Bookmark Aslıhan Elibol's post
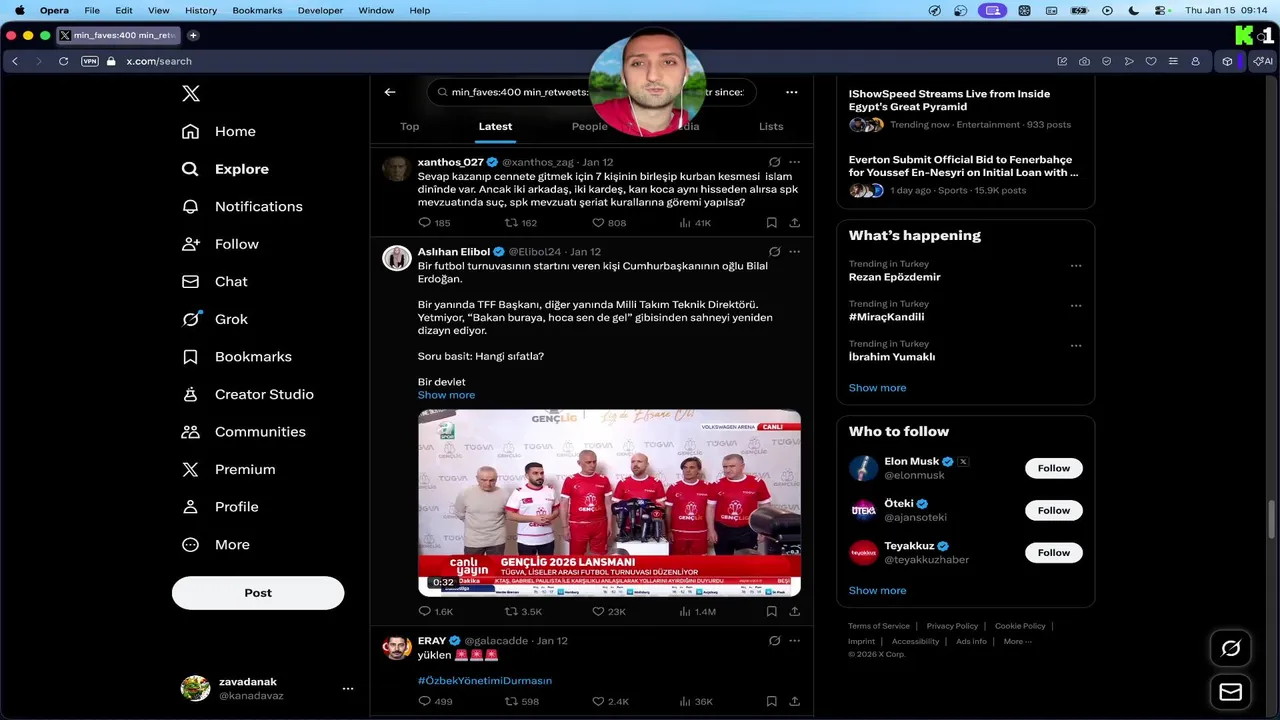This screenshot has width=1280, height=720. coord(771,611)
